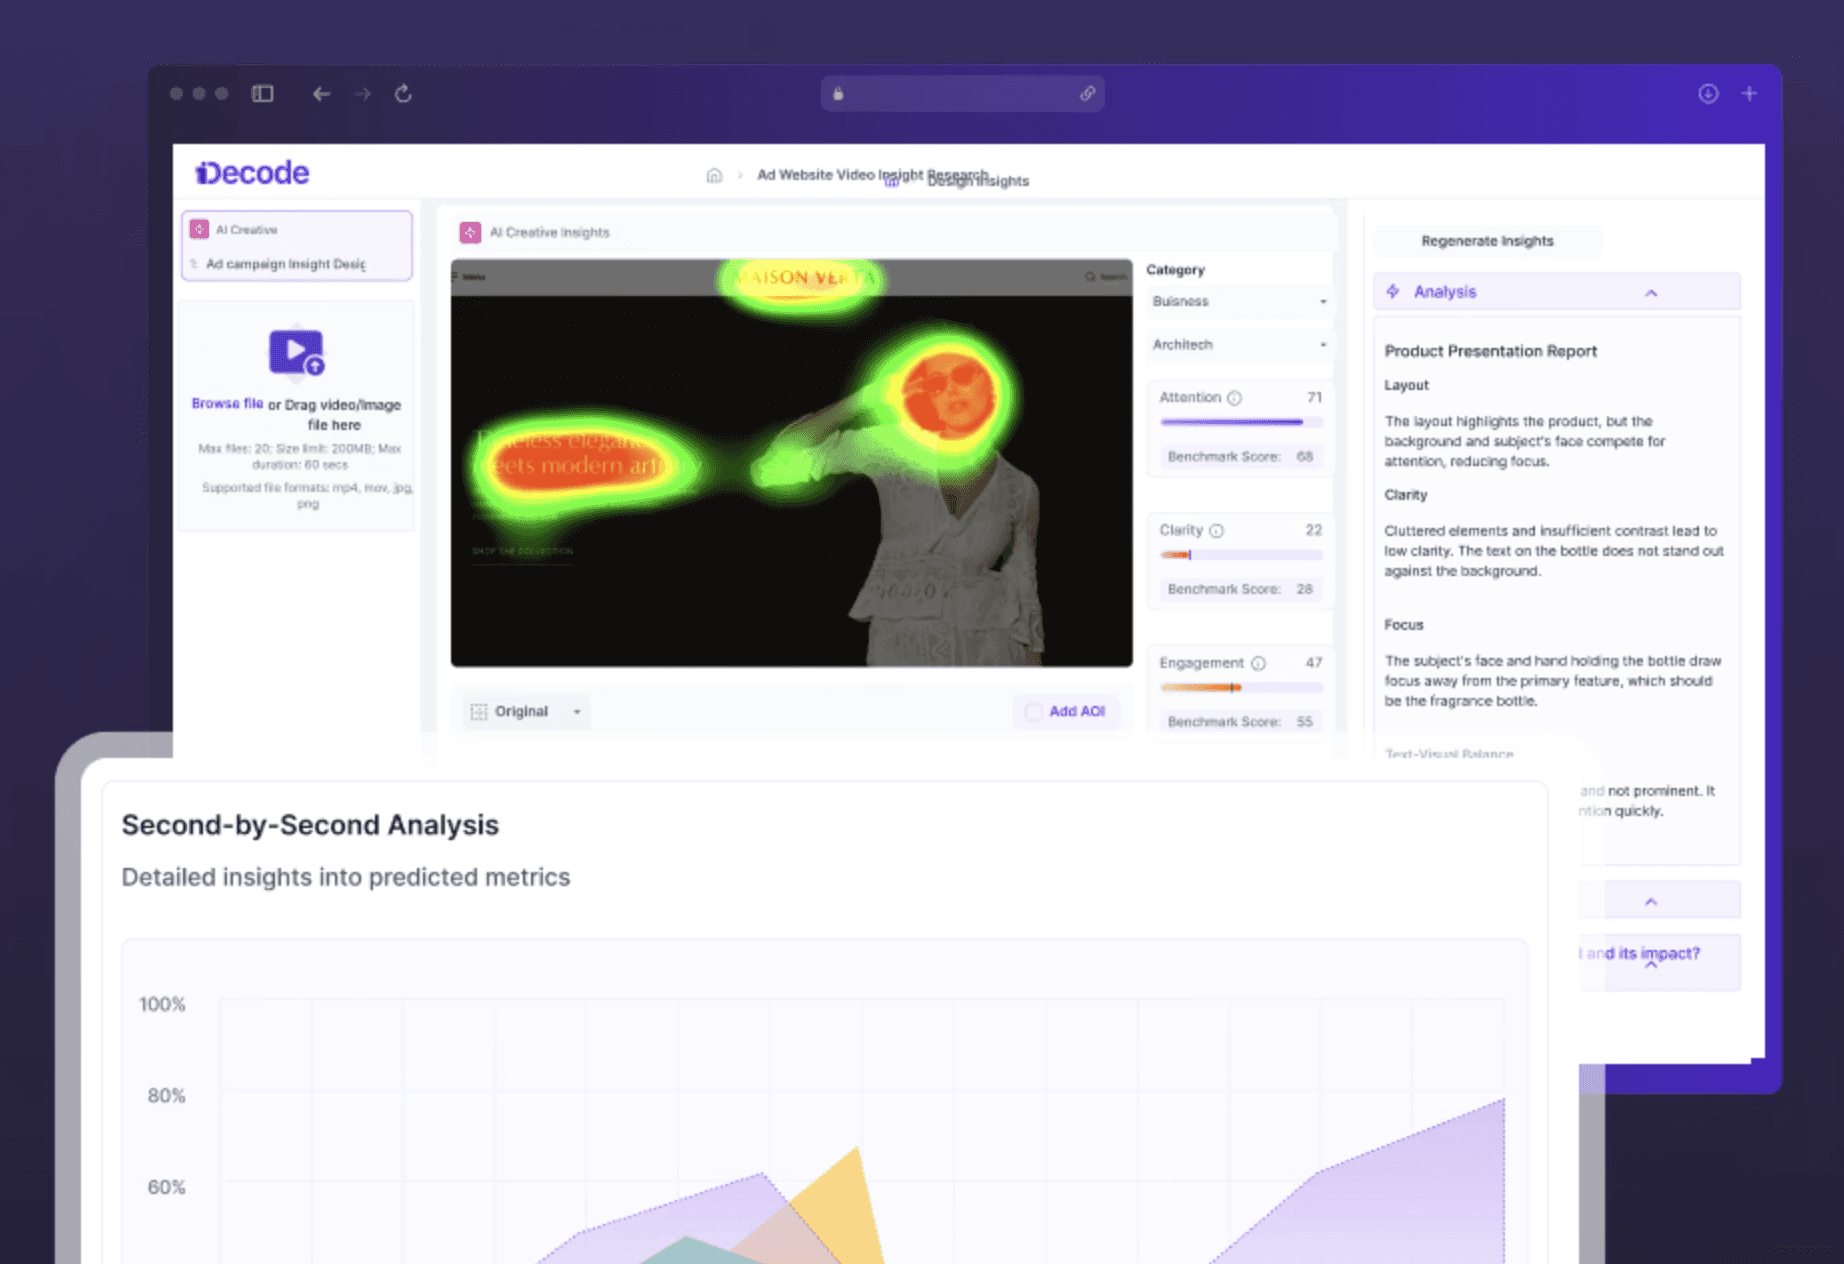Screen dimensions: 1844x1264
Task: Click the Attention info icon
Action: point(1235,397)
